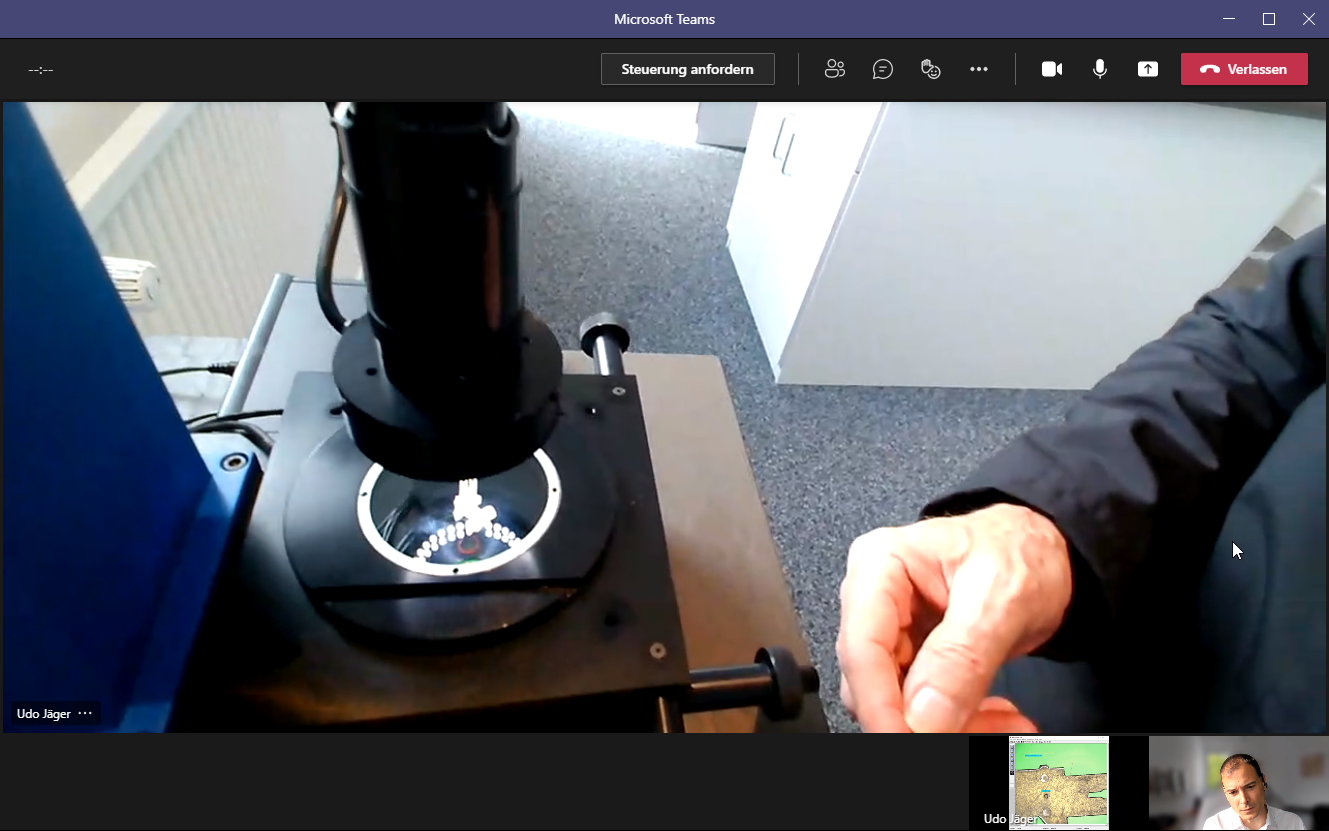The image size is (1329, 831).
Task: Click the main microscope video feed
Action: point(664,400)
